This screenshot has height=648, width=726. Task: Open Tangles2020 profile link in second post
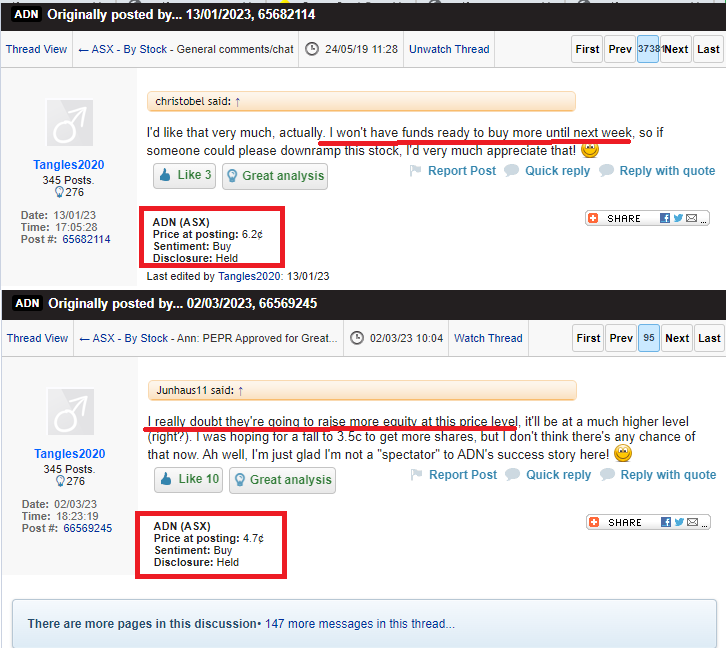point(69,454)
